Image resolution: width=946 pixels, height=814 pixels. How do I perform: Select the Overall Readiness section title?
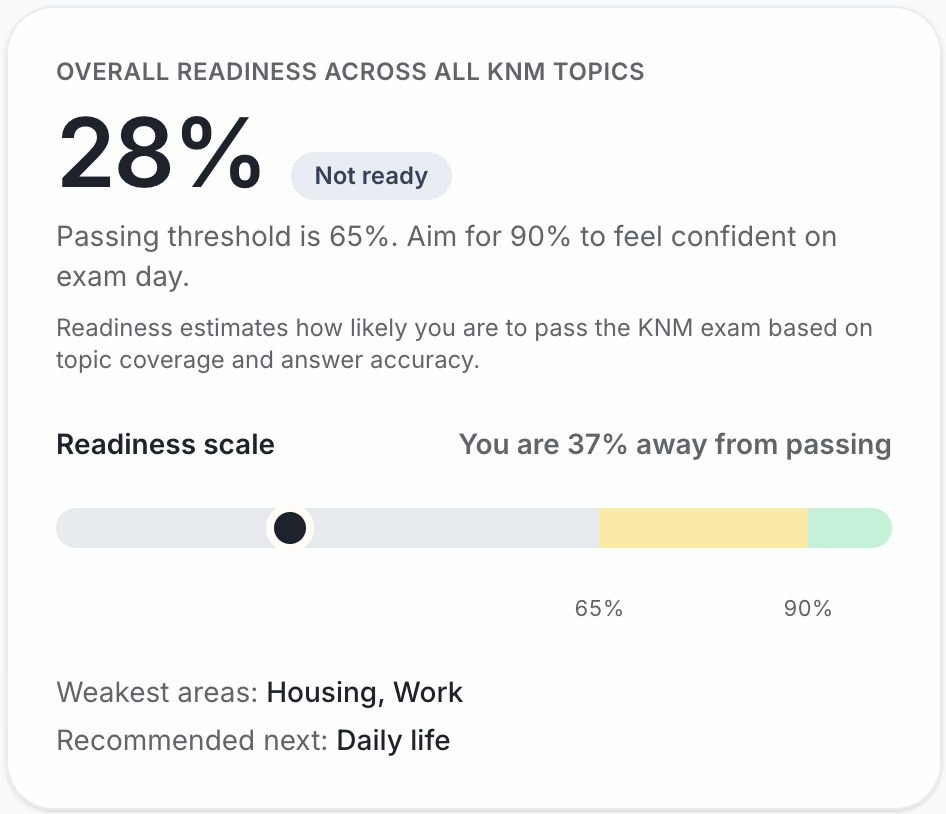[x=351, y=72]
